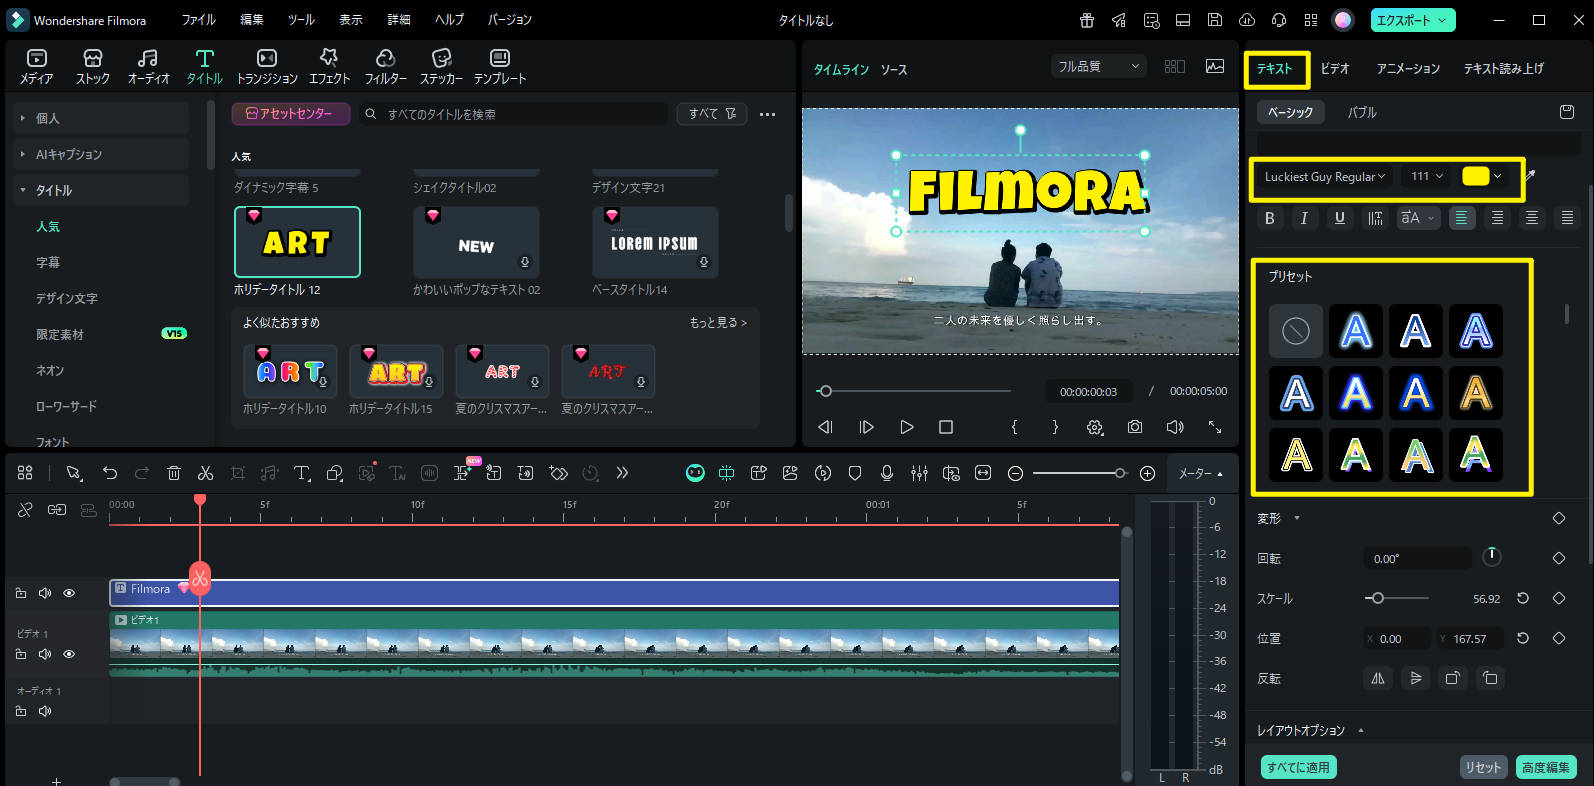Enter fullscreen preview with expand arrows
This screenshot has height=786, width=1594.
1215,427
